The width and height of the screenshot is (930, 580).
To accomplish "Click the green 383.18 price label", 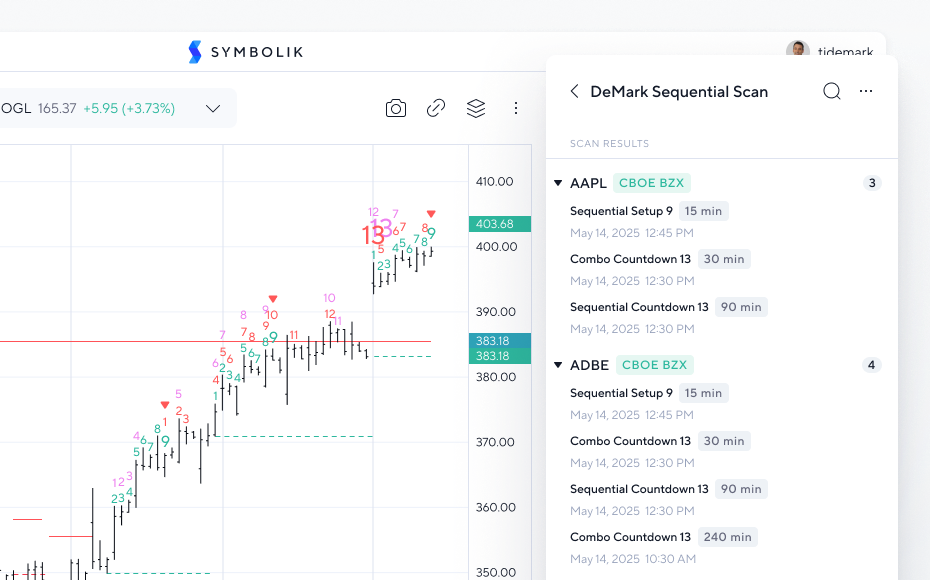I will (499, 356).
